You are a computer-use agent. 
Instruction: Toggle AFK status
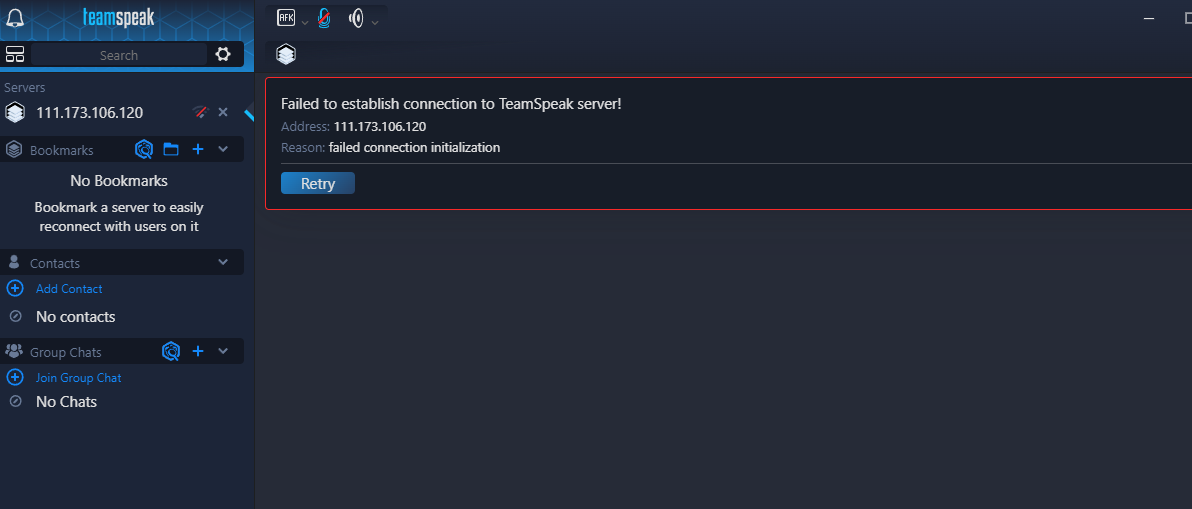pyautogui.click(x=286, y=18)
